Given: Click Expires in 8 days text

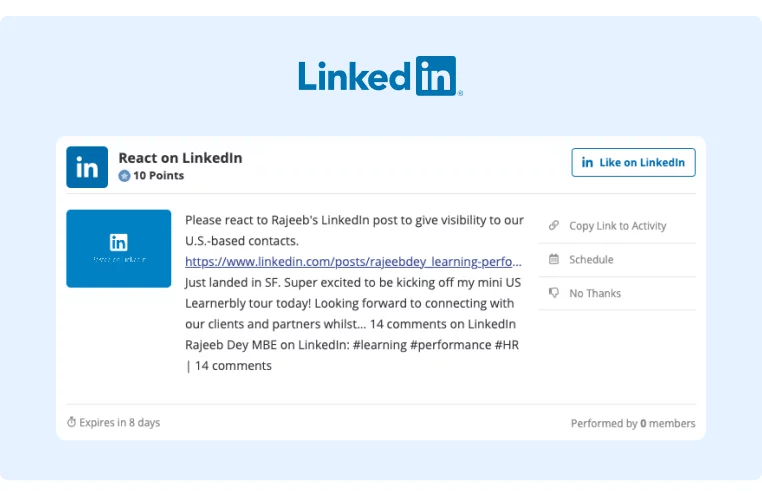Looking at the screenshot, I should (120, 423).
